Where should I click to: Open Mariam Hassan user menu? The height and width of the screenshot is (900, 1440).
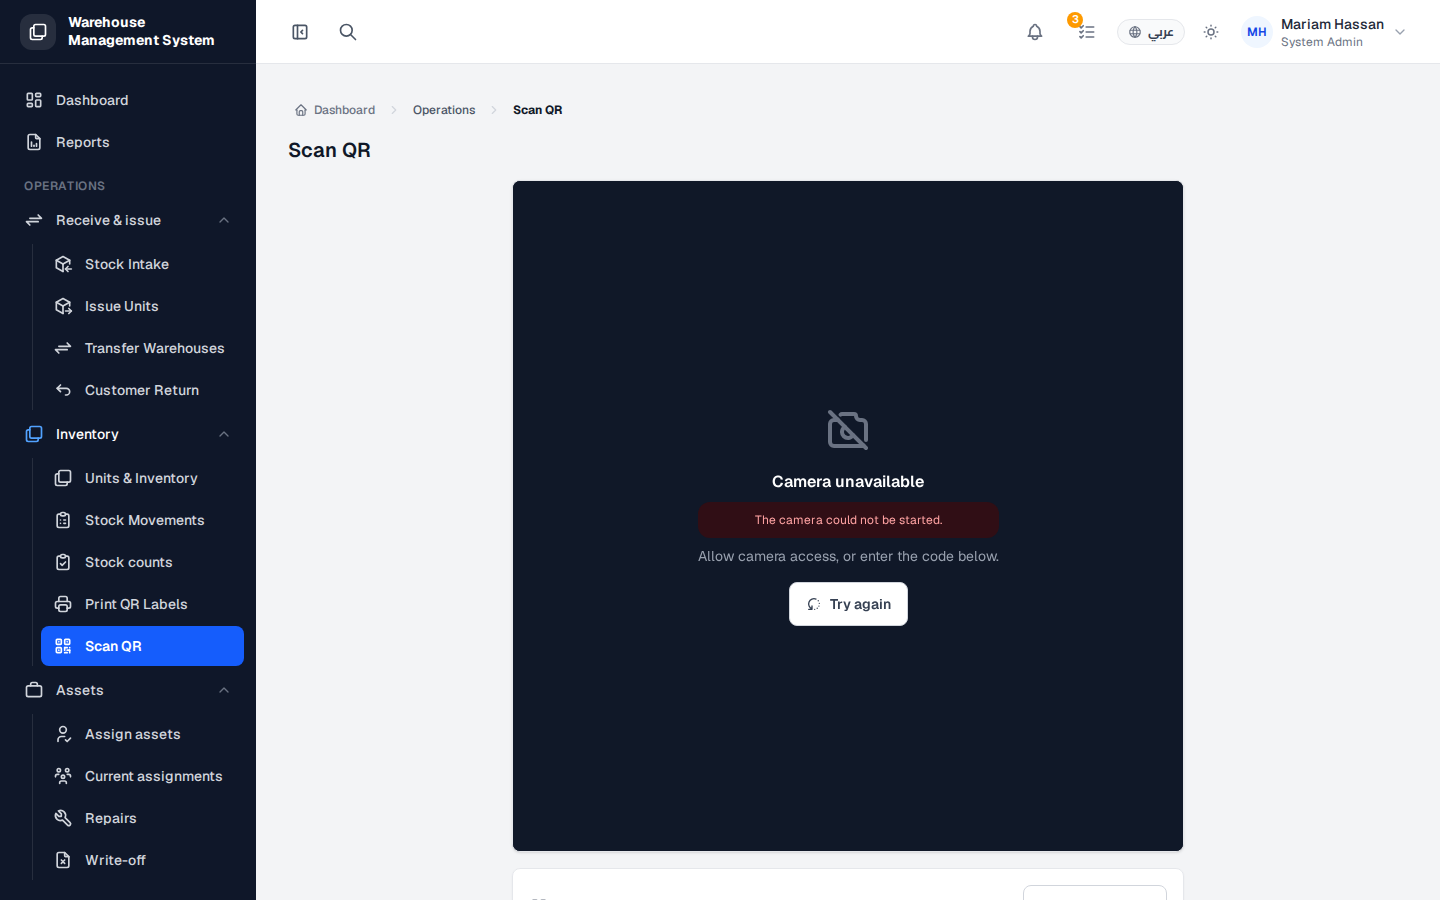click(x=1324, y=32)
